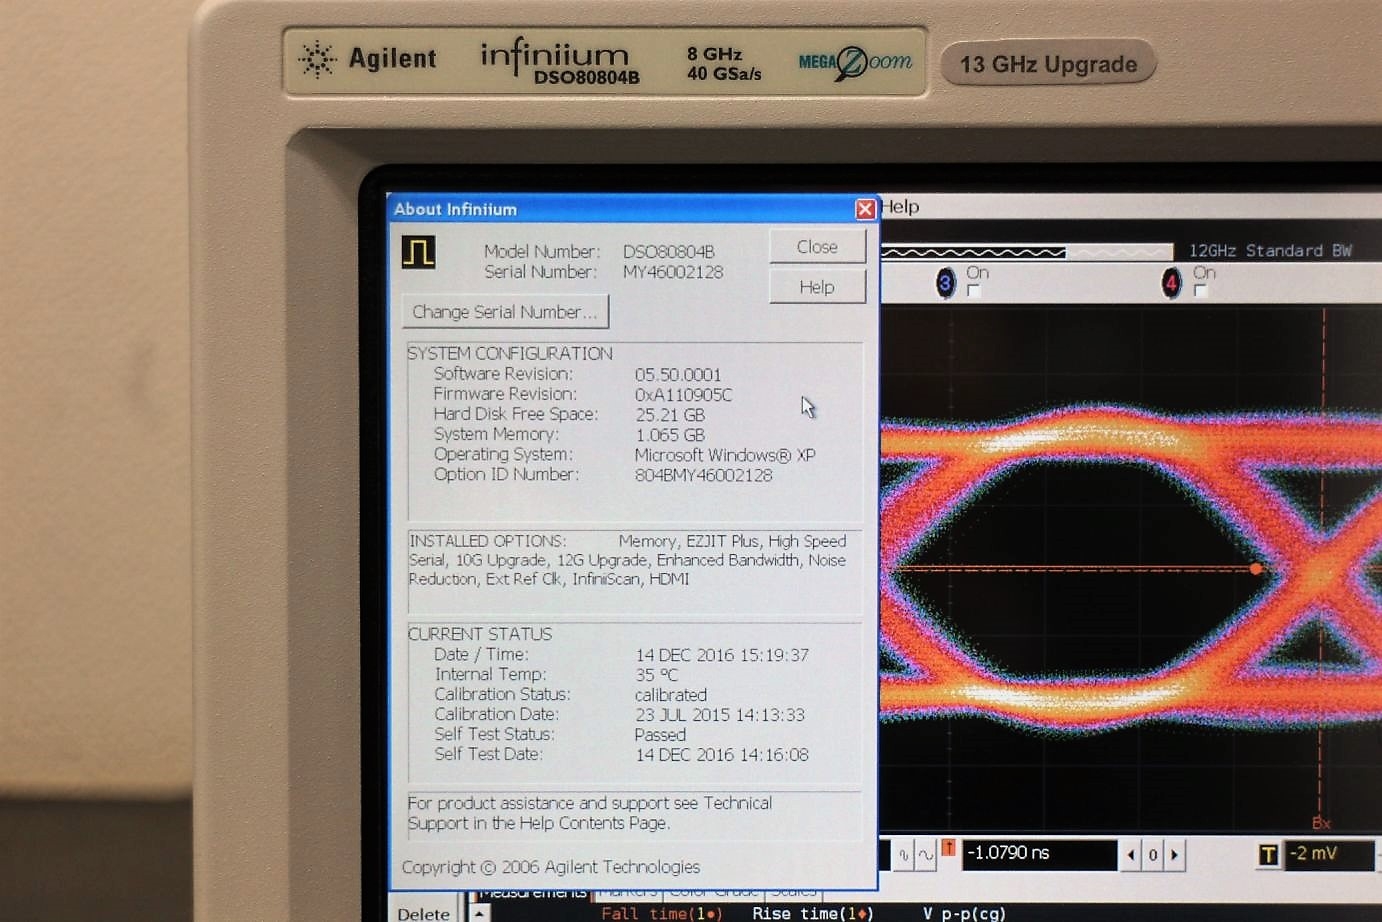Select the Rise time(1) measurement
This screenshot has height=922, width=1382.
(812, 913)
